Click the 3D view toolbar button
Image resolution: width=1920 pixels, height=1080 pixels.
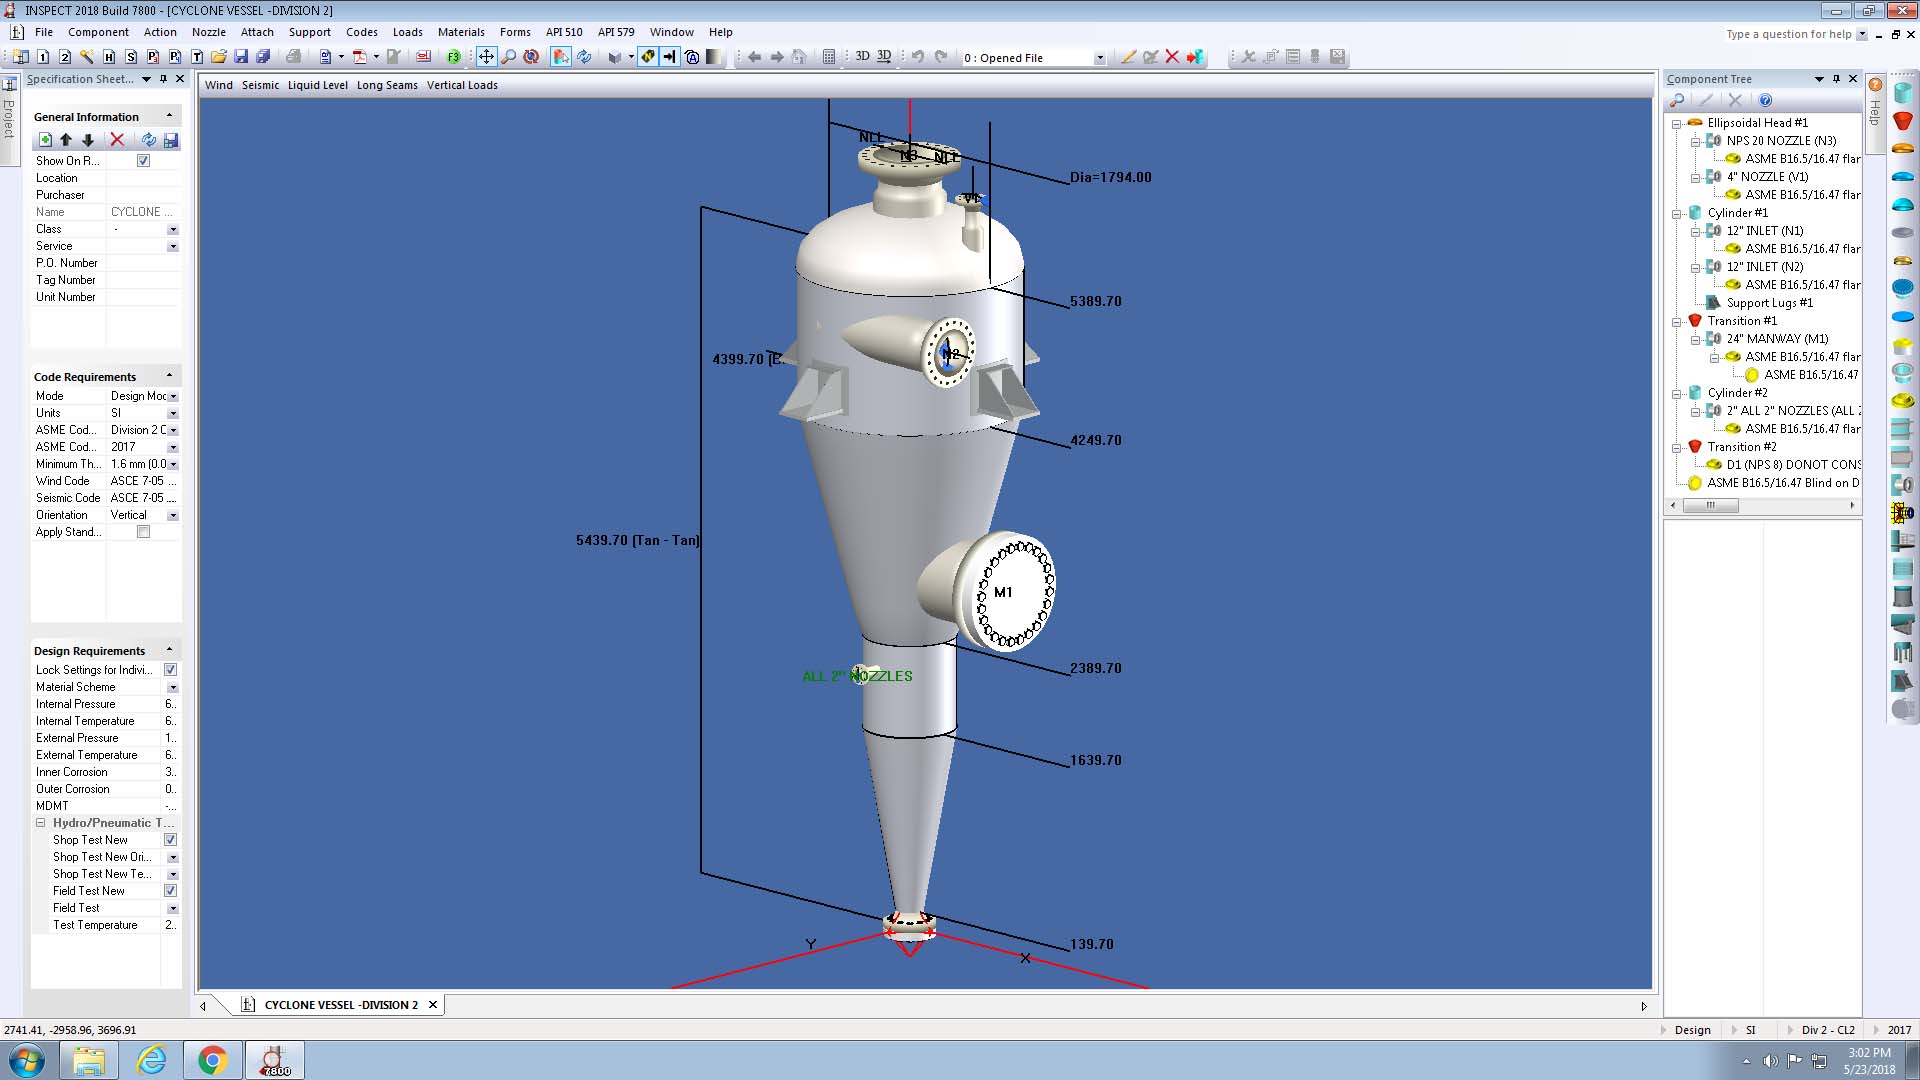(862, 57)
